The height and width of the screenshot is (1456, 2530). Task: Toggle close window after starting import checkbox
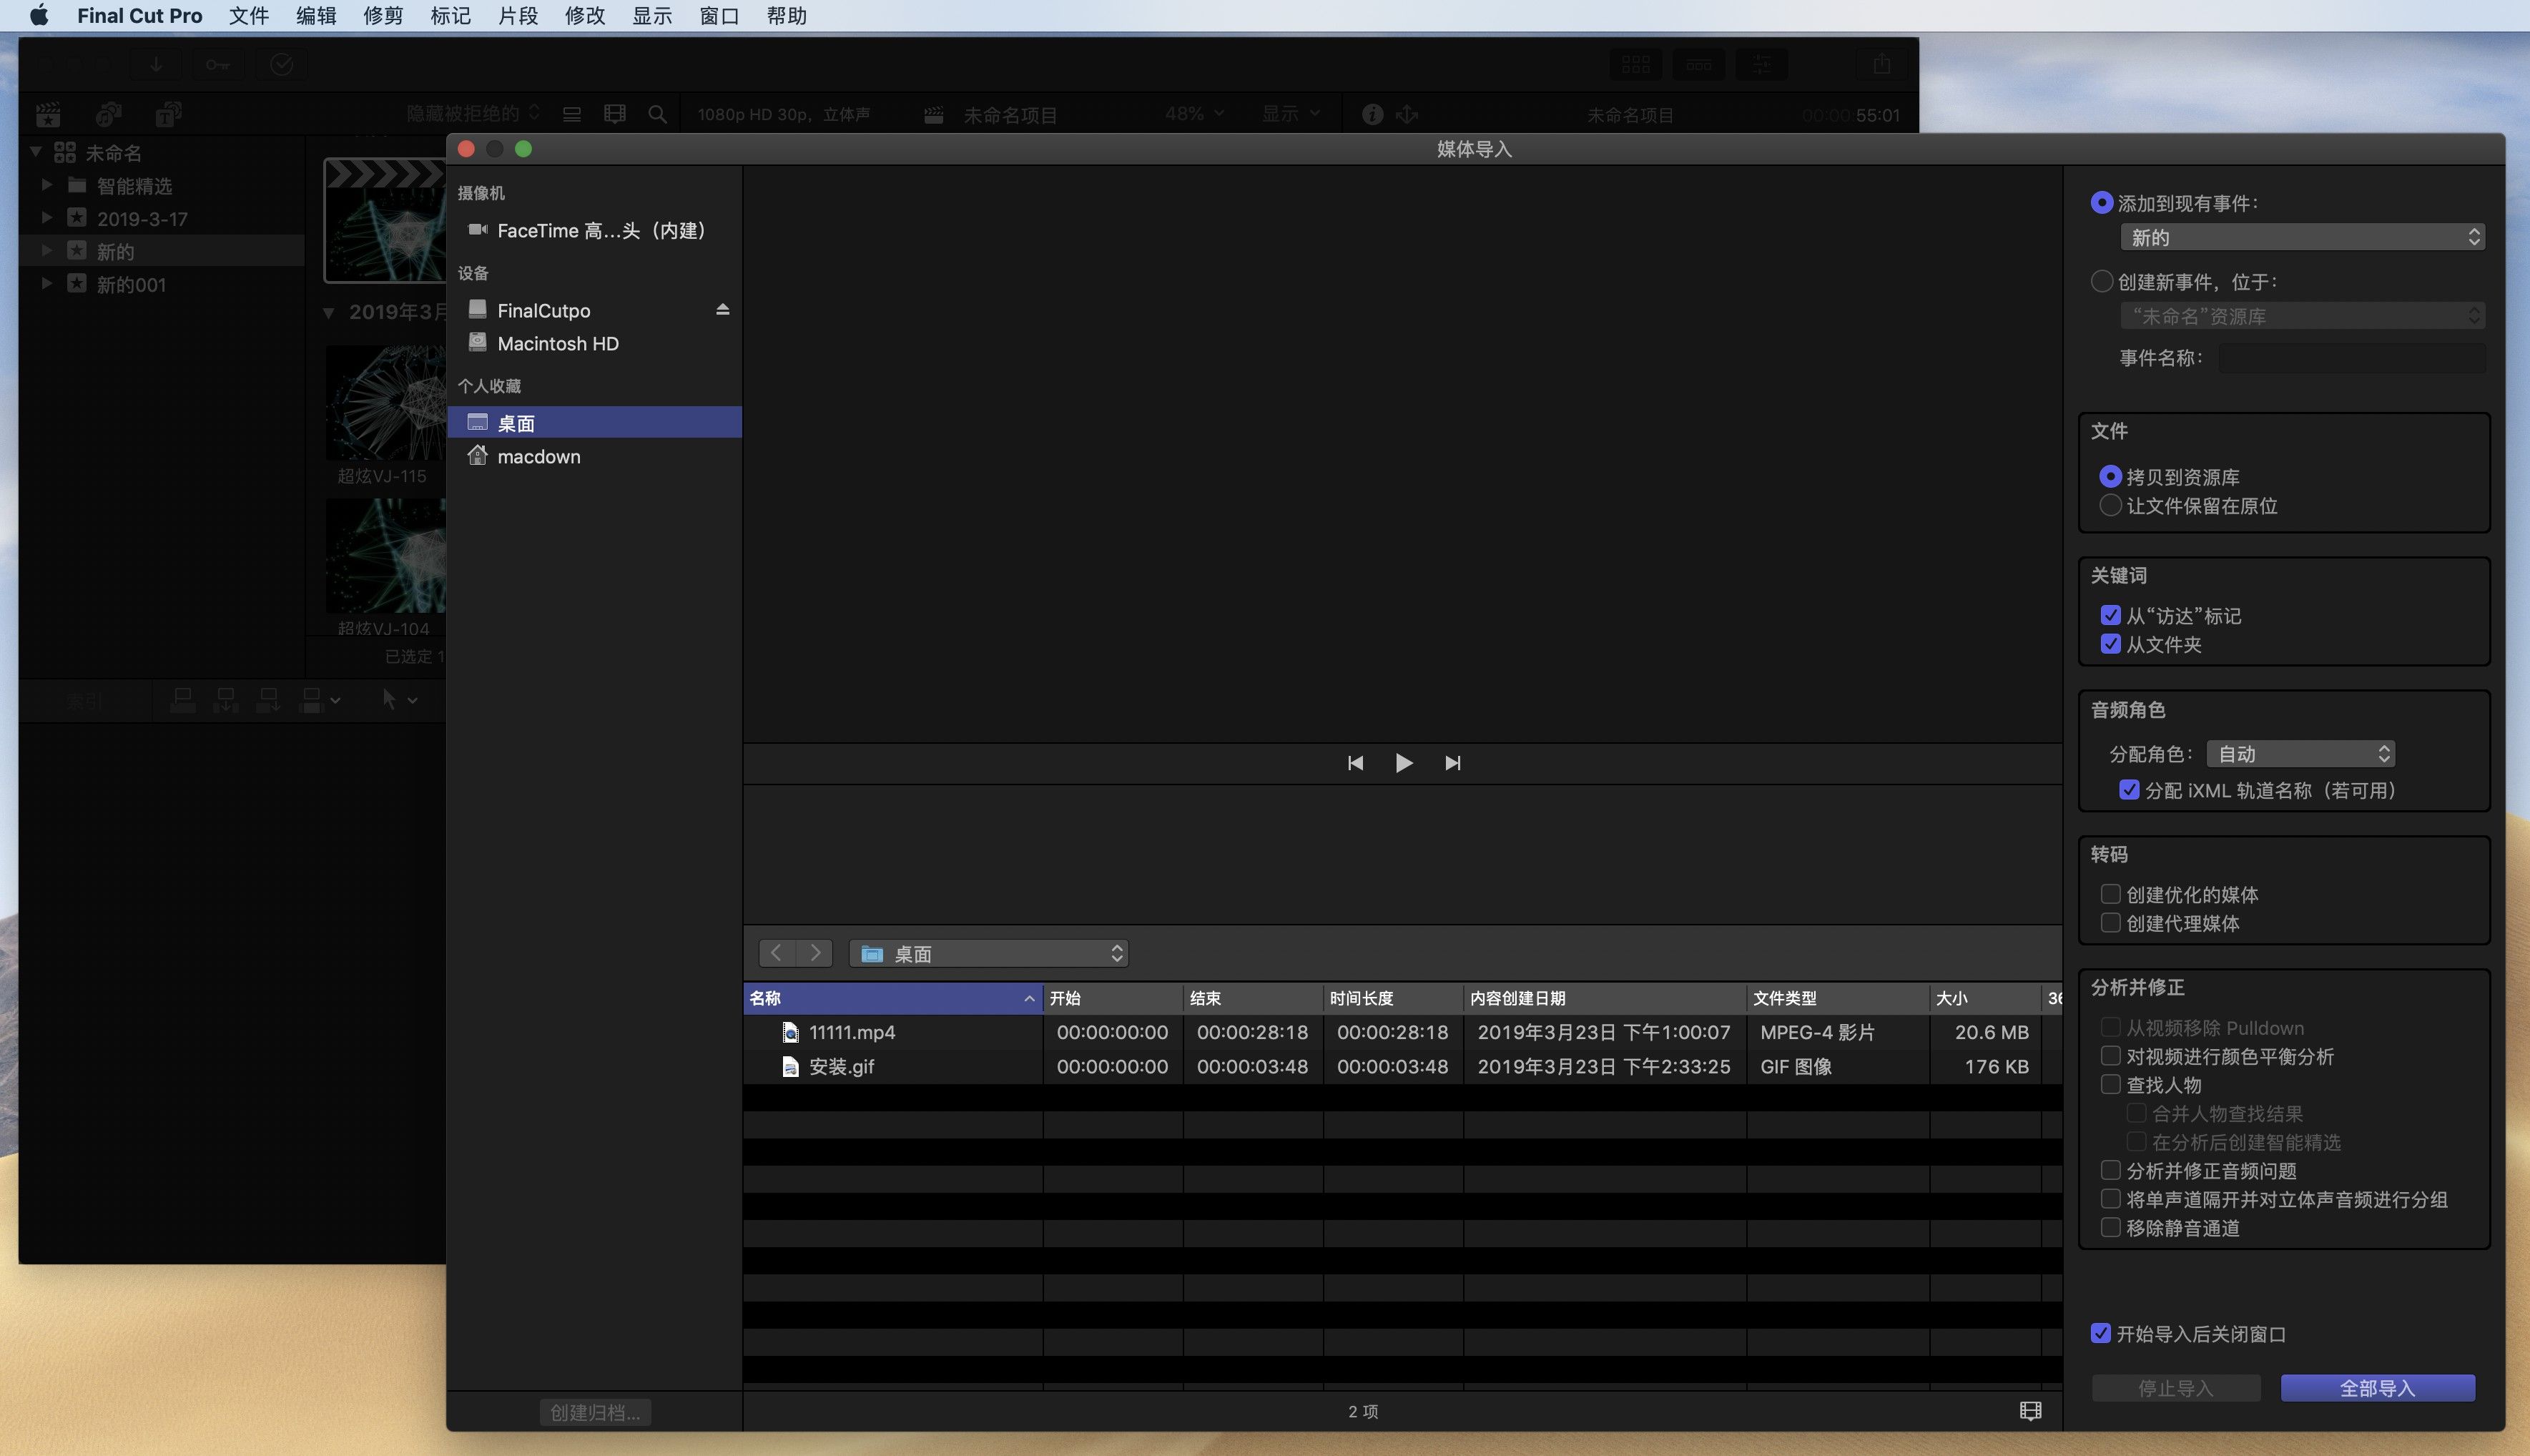pos(2100,1334)
